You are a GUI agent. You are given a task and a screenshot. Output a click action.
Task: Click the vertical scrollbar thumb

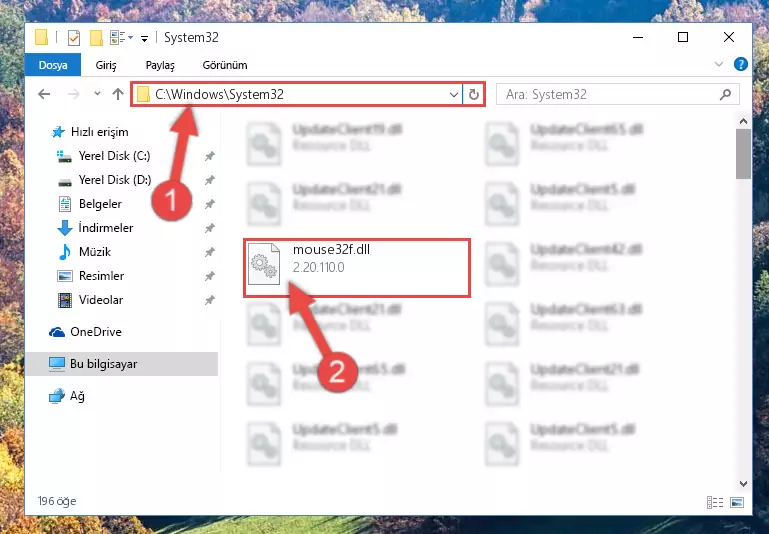click(743, 154)
